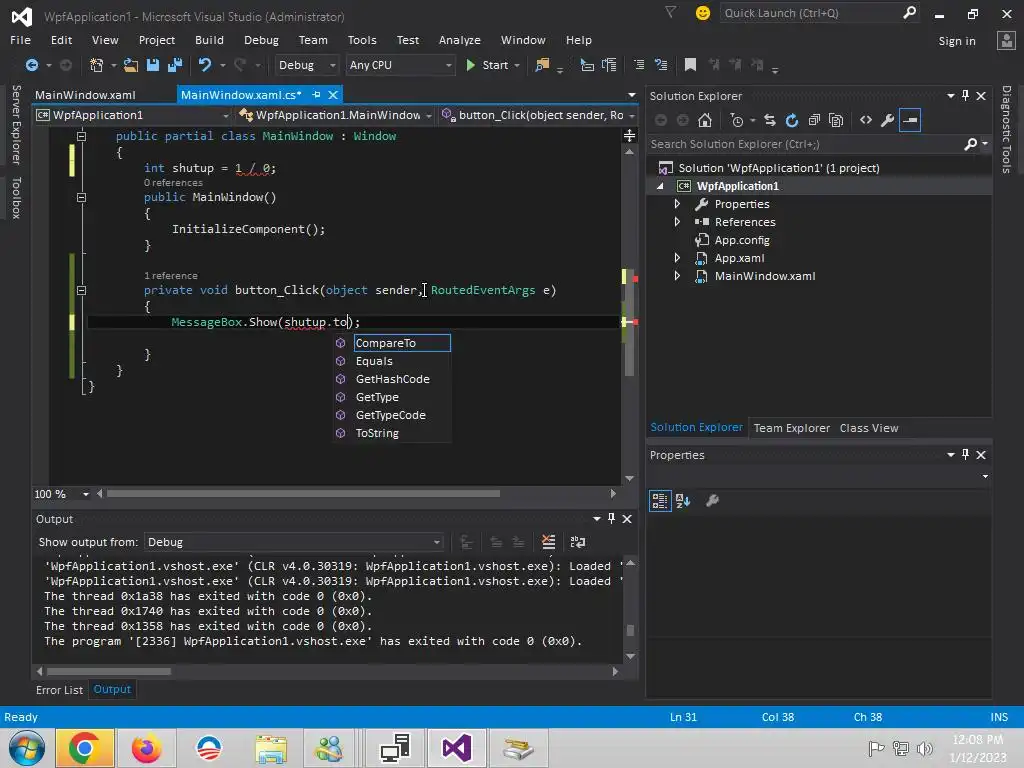Screen dimensions: 1024x768
Task: Switch to the Class View tab
Action: coord(869,428)
